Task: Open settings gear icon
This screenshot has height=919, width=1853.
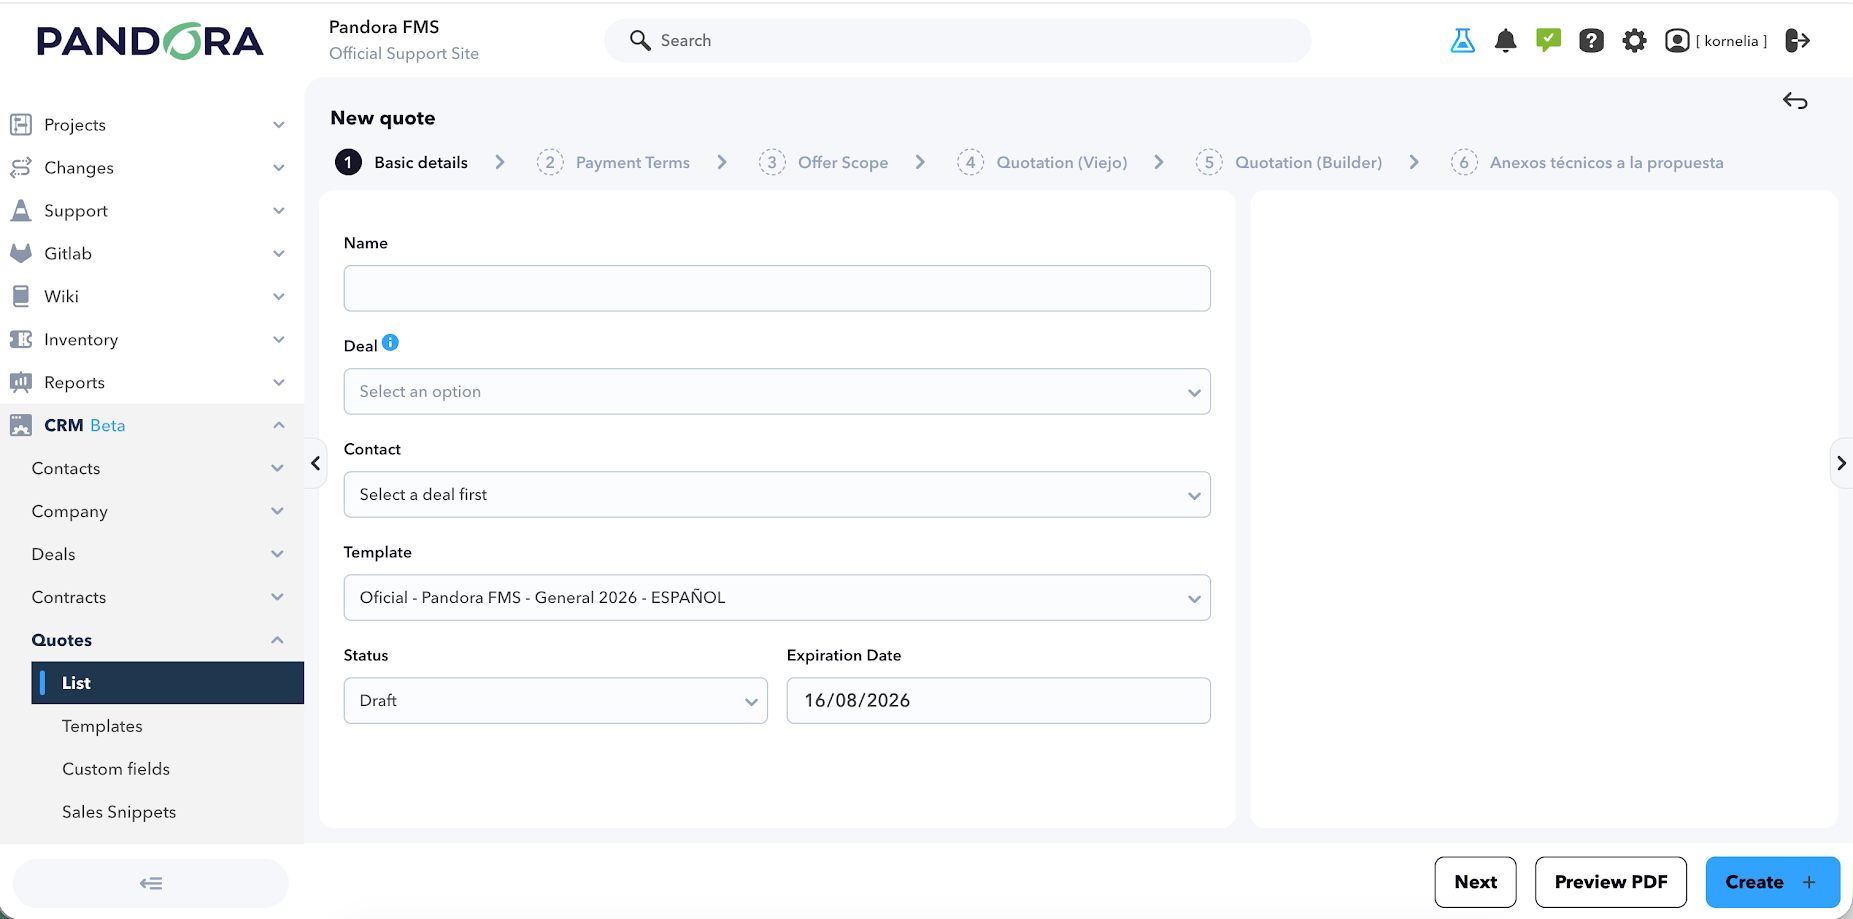Action: (1634, 41)
